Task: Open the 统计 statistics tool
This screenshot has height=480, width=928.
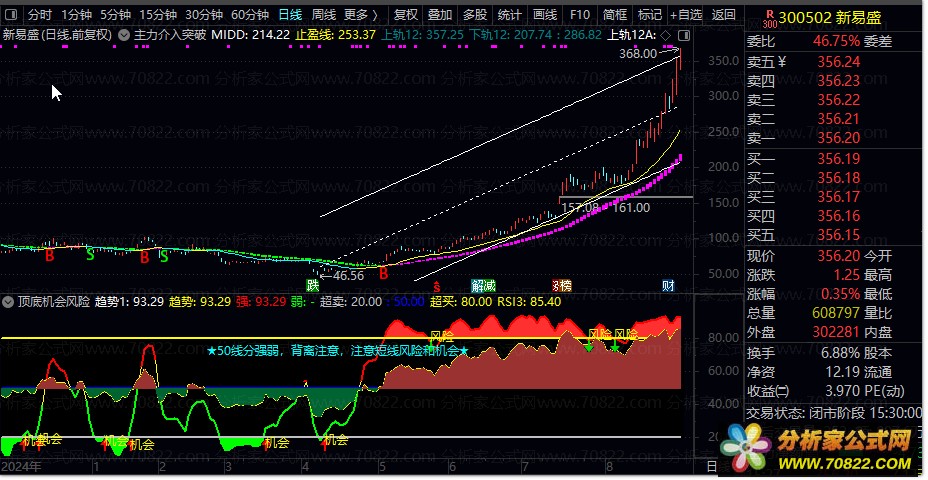Action: [x=510, y=15]
